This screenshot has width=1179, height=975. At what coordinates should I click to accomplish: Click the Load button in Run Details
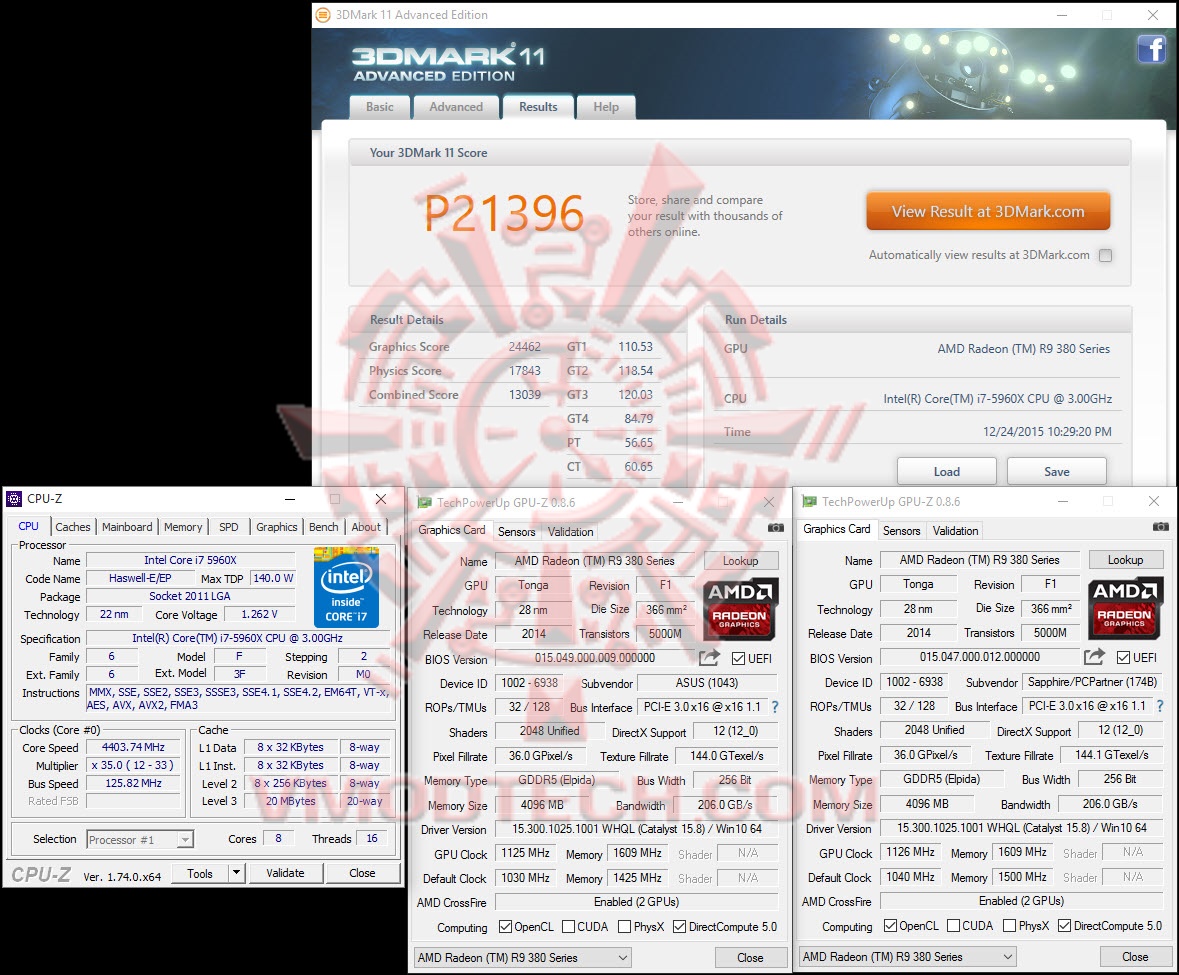pyautogui.click(x=947, y=471)
